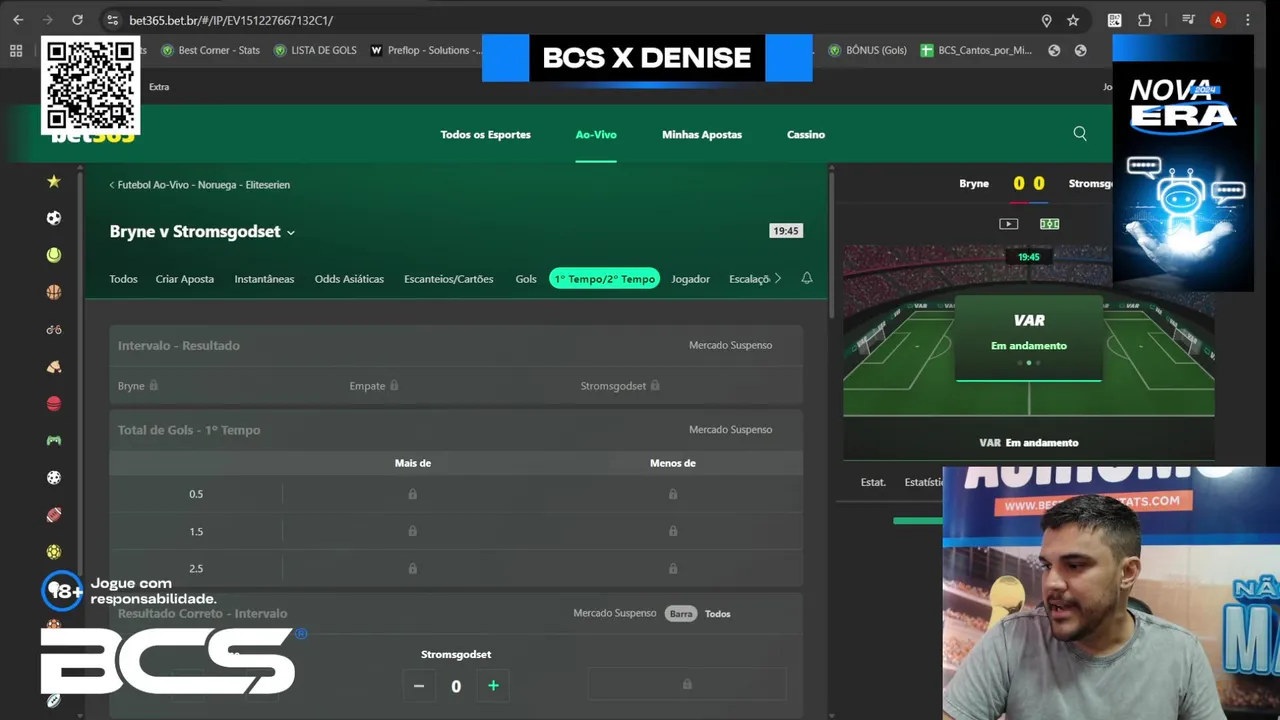Select the 1º Tempo/2º Tempo tab
Image resolution: width=1280 pixels, height=720 pixels.
[x=604, y=279]
